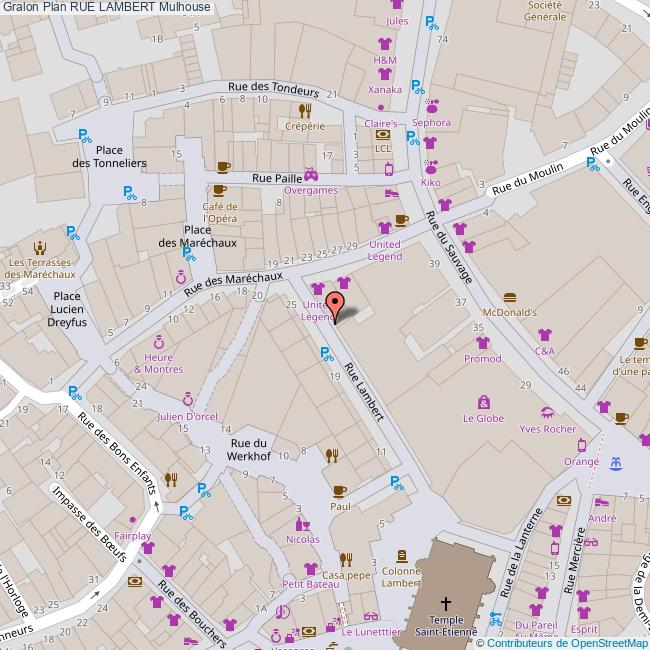
Task: Click the Rue Lambert street label
Action: (364, 393)
